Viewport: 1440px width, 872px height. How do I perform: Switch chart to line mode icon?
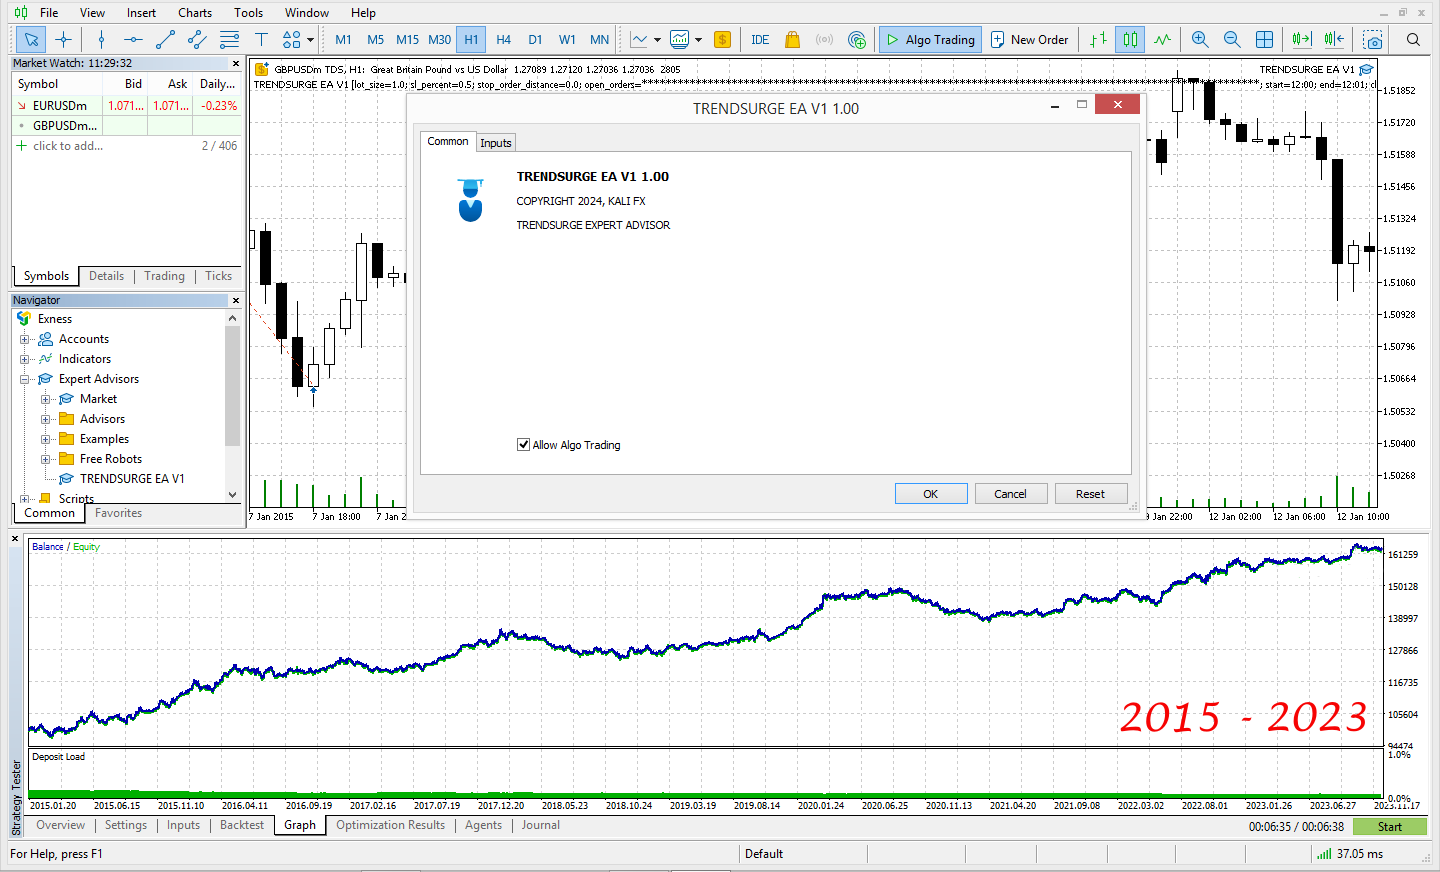(1163, 40)
